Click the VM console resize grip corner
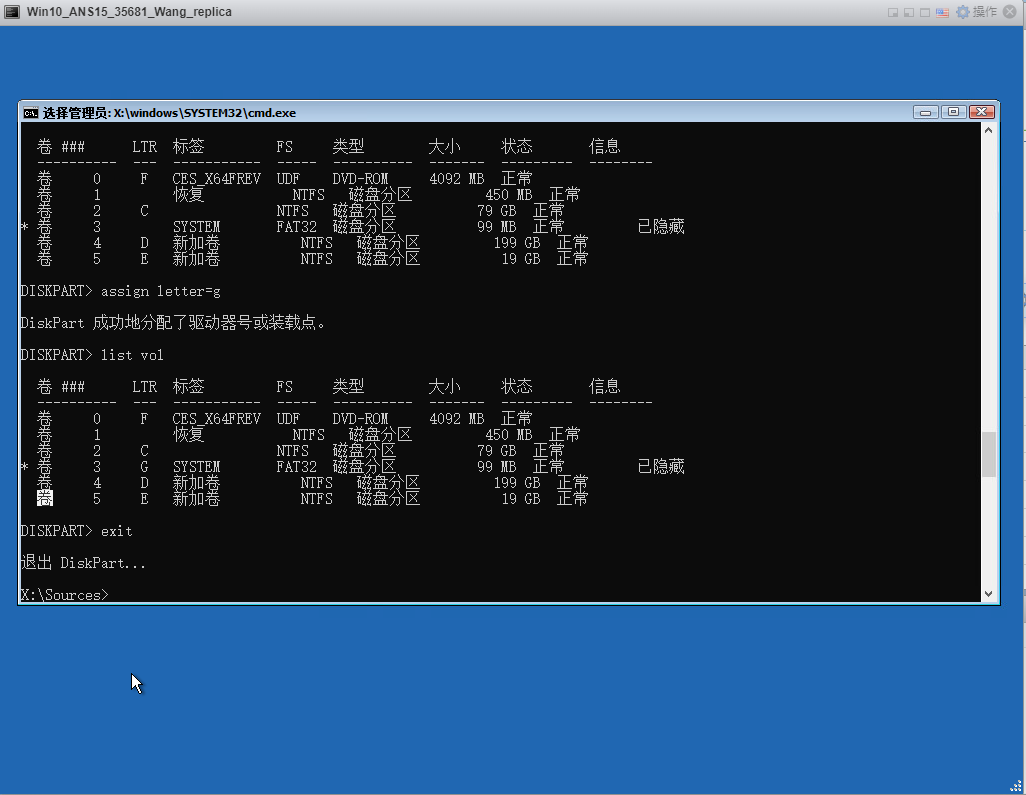1026x795 pixels. pyautogui.click(x=1016, y=786)
